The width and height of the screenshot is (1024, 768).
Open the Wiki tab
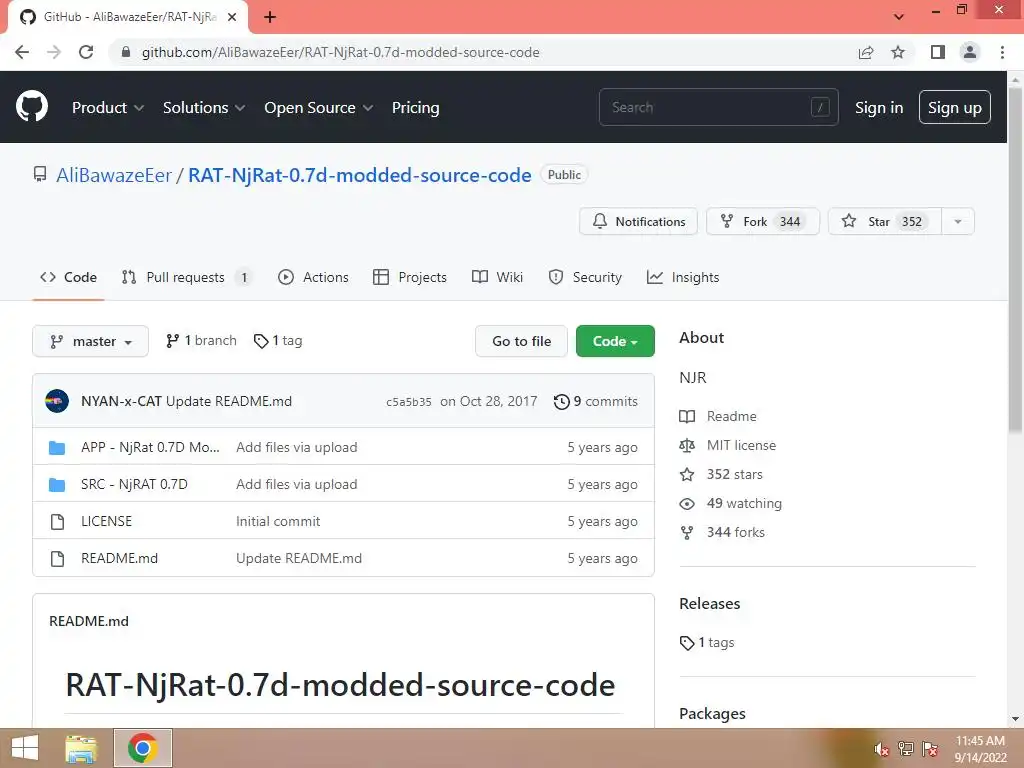[498, 277]
